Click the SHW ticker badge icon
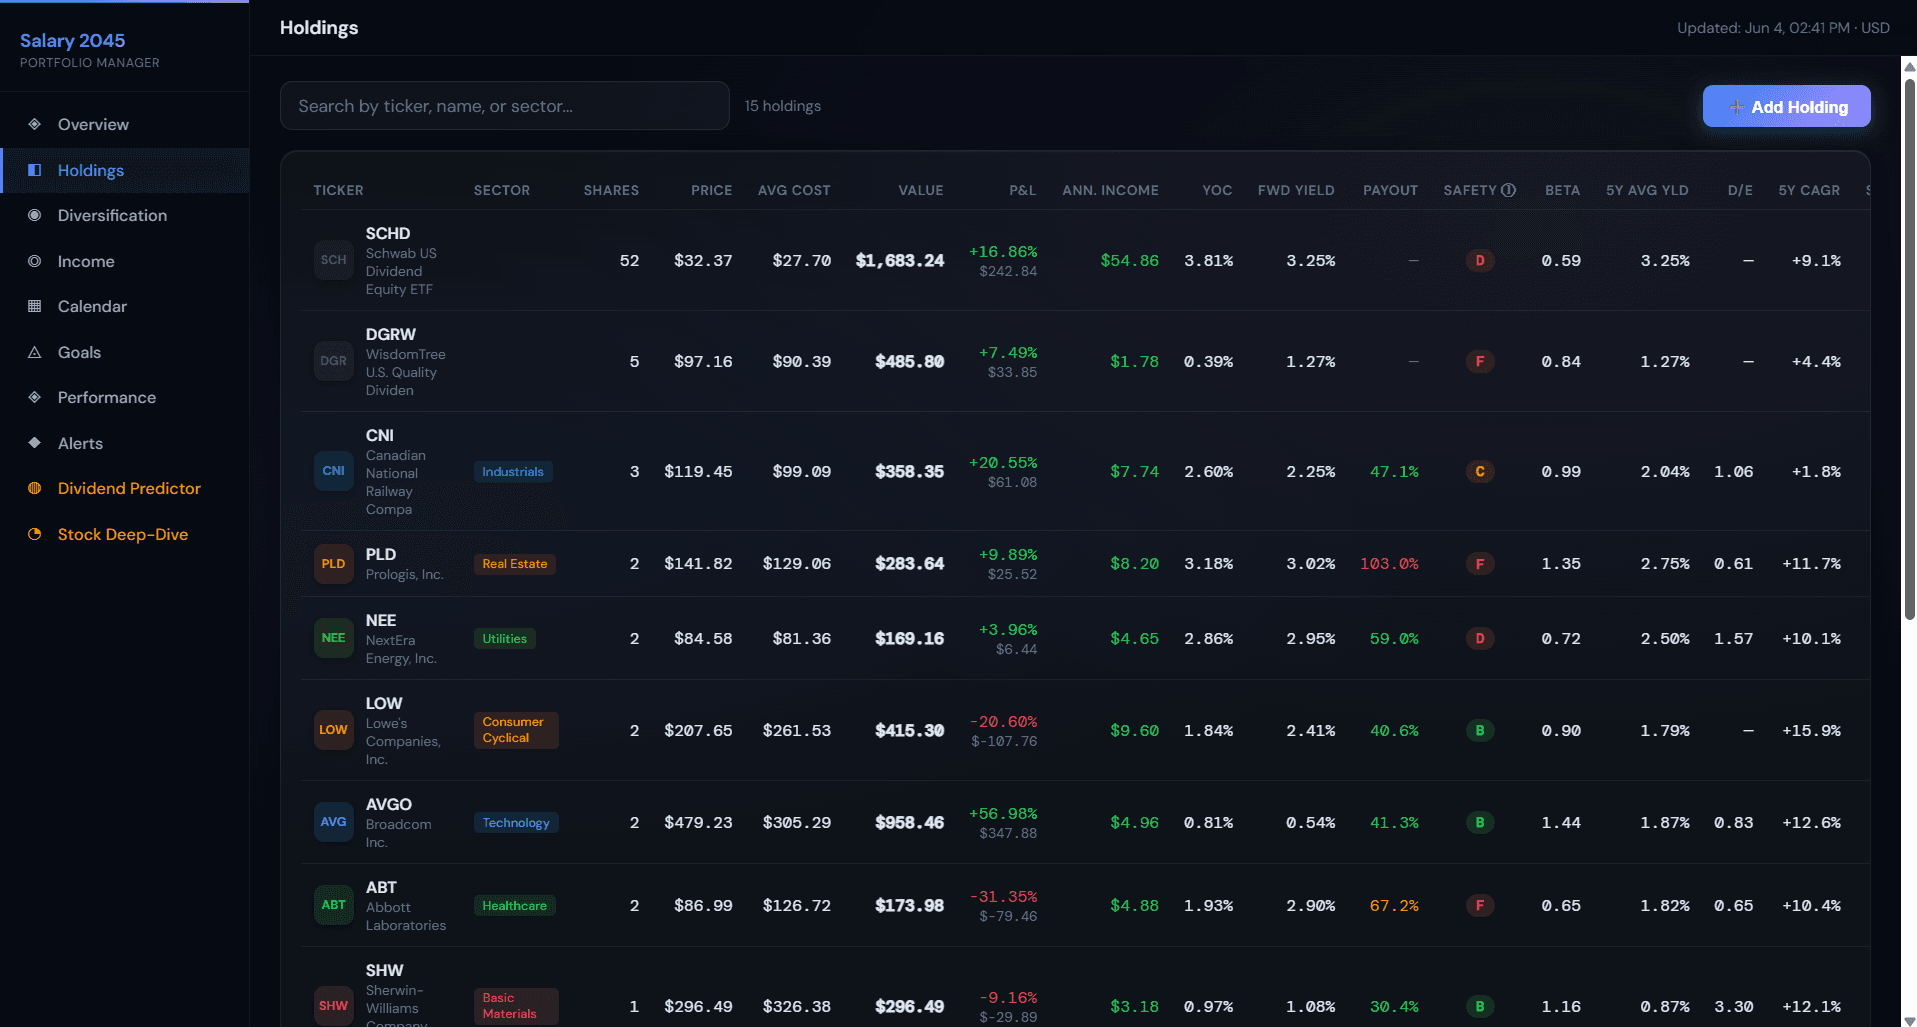Screen dimensions: 1917x1027 point(334,1006)
